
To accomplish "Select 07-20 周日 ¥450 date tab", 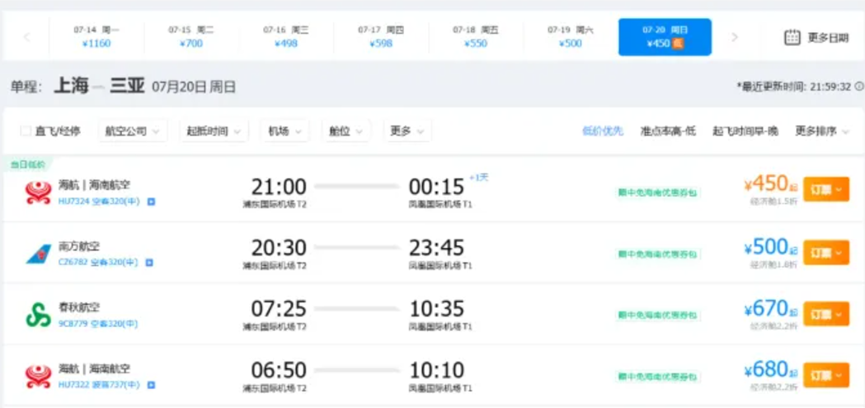I will coord(665,37).
